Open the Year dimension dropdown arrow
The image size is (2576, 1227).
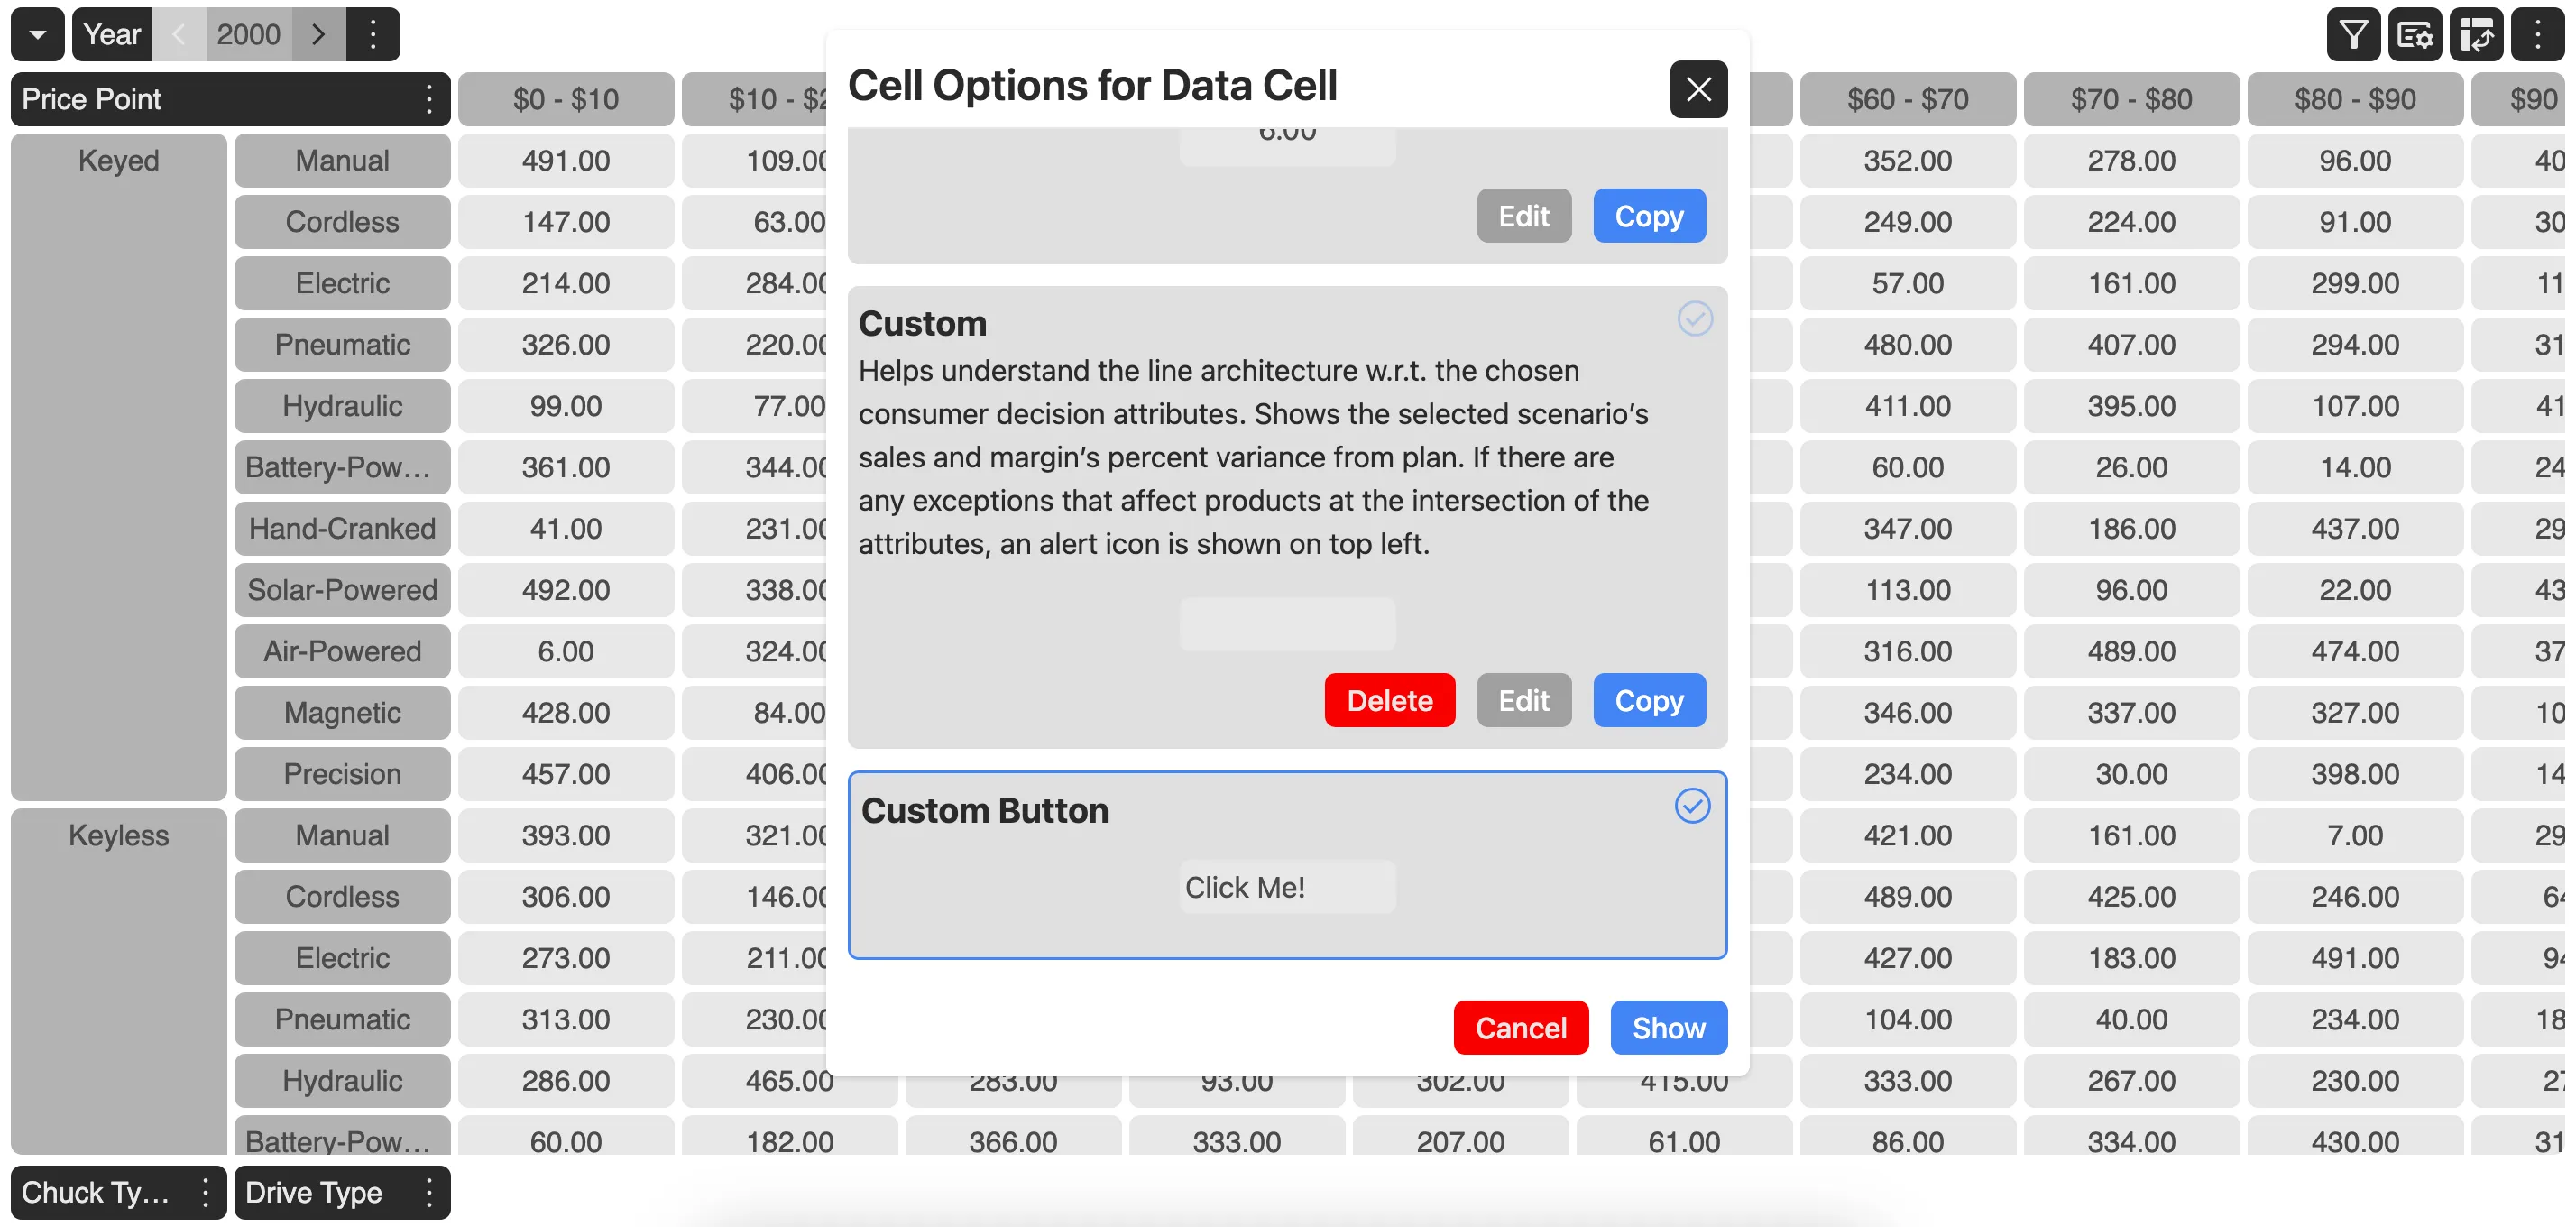point(37,34)
